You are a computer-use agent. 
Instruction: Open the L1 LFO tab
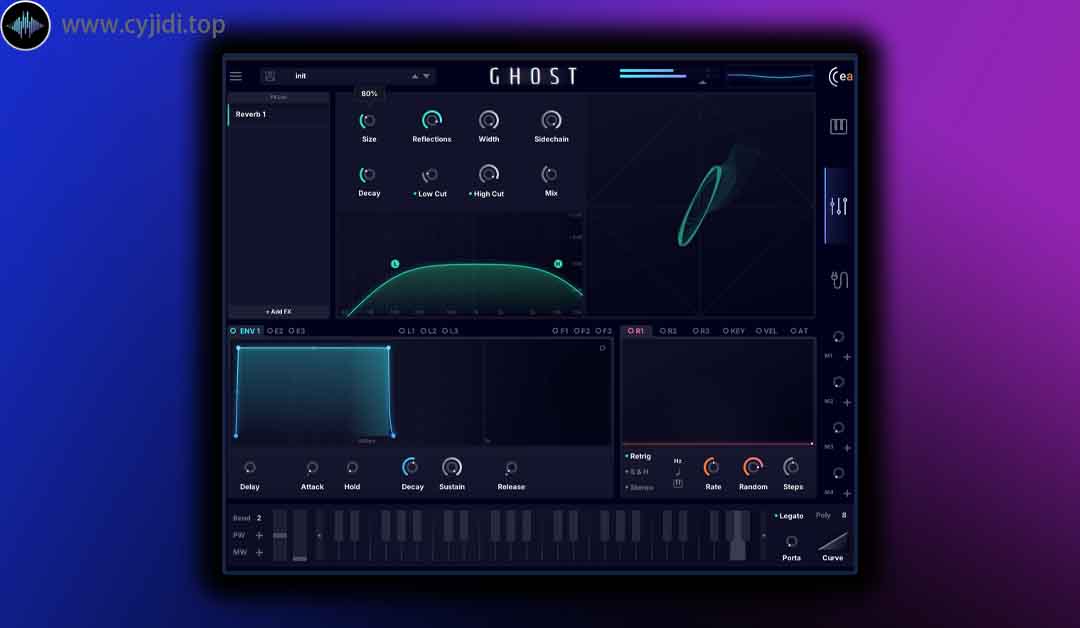tap(407, 331)
